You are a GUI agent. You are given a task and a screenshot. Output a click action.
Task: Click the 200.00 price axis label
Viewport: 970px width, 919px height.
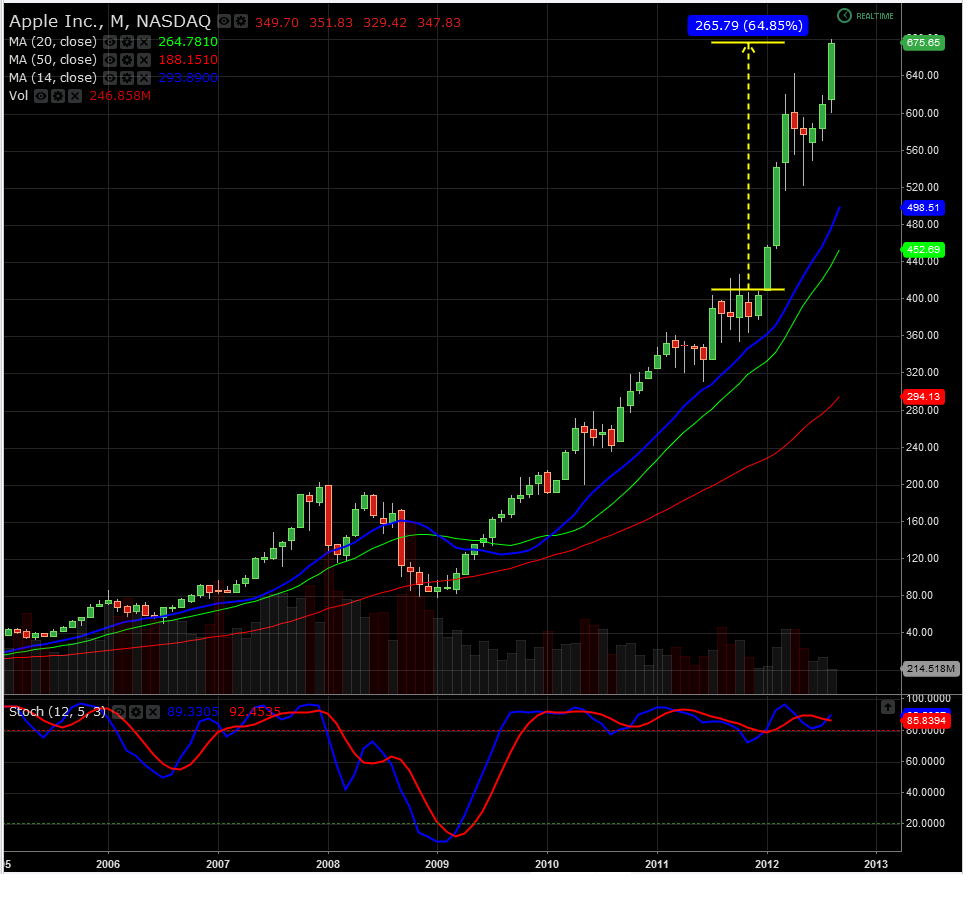point(922,484)
